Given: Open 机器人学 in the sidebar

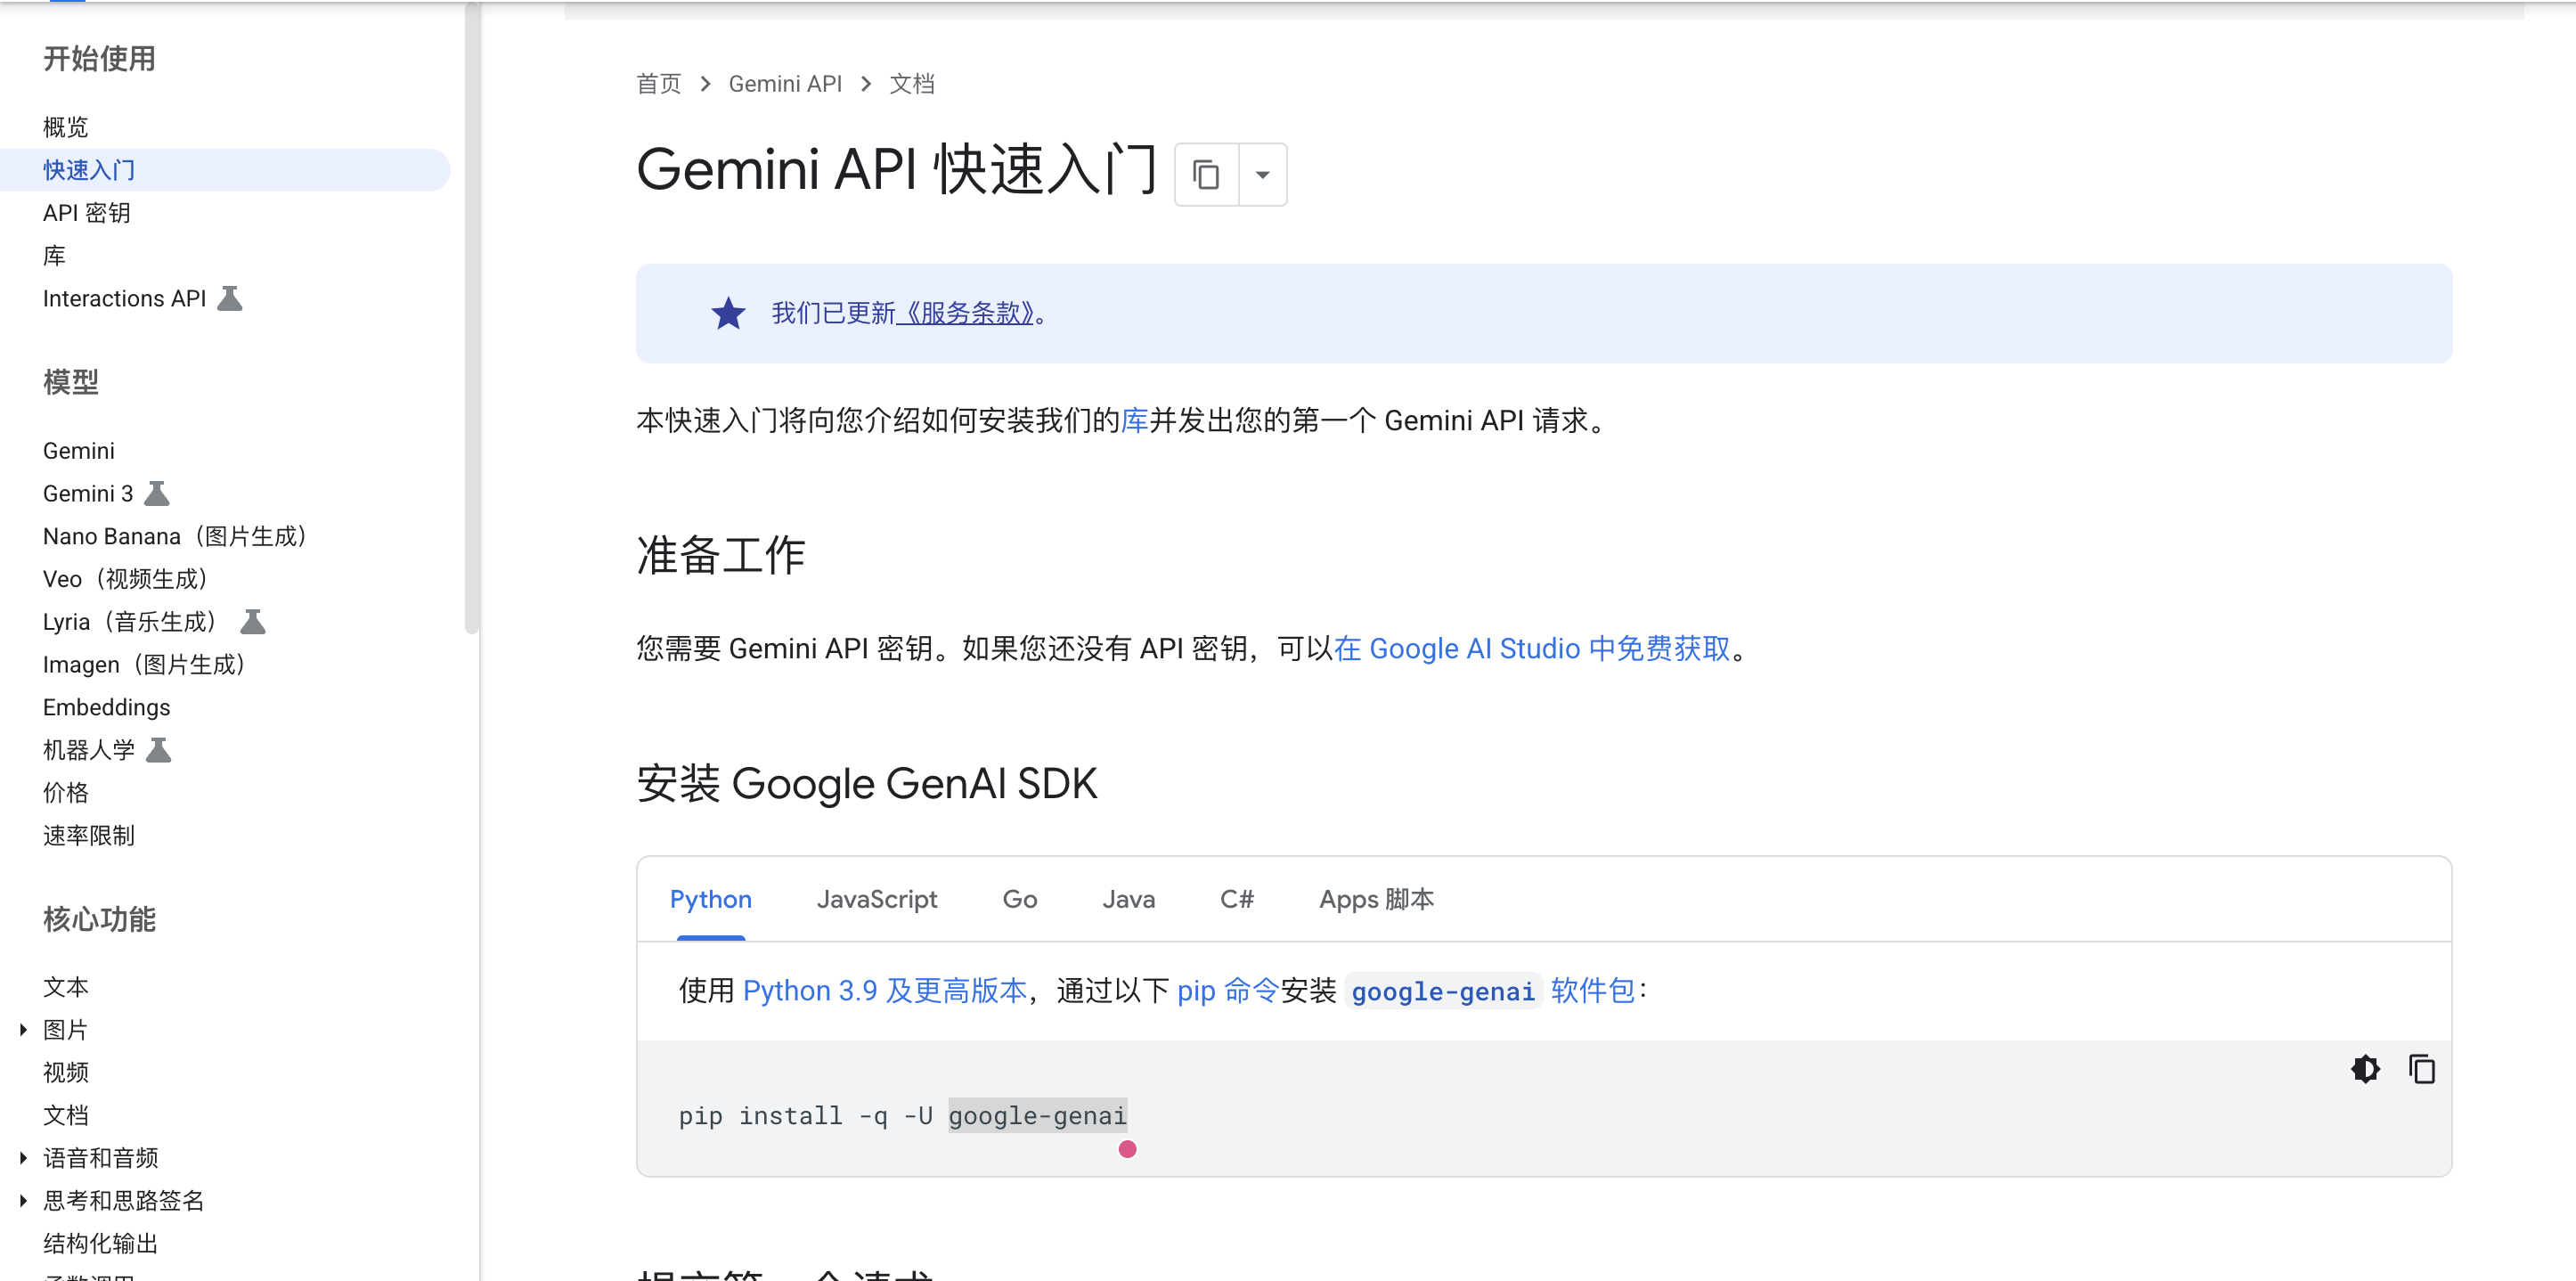Looking at the screenshot, I should point(89,749).
